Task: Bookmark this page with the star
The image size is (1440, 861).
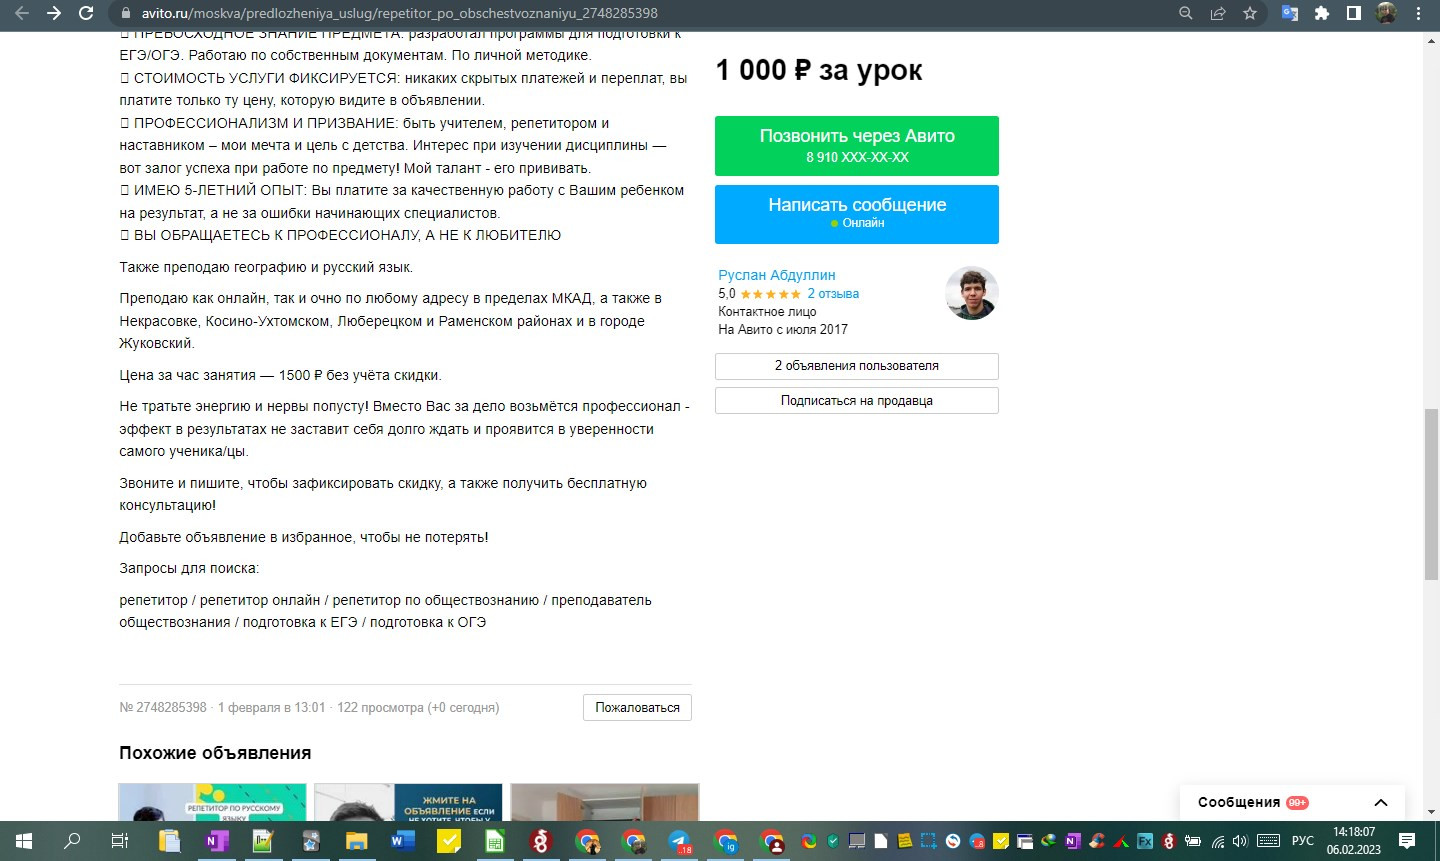Action: 1250,13
